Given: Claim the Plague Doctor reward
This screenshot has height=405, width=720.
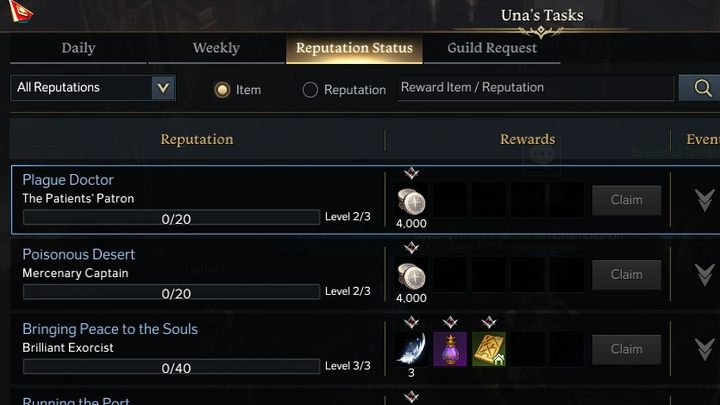Looking at the screenshot, I should click(x=626, y=200).
